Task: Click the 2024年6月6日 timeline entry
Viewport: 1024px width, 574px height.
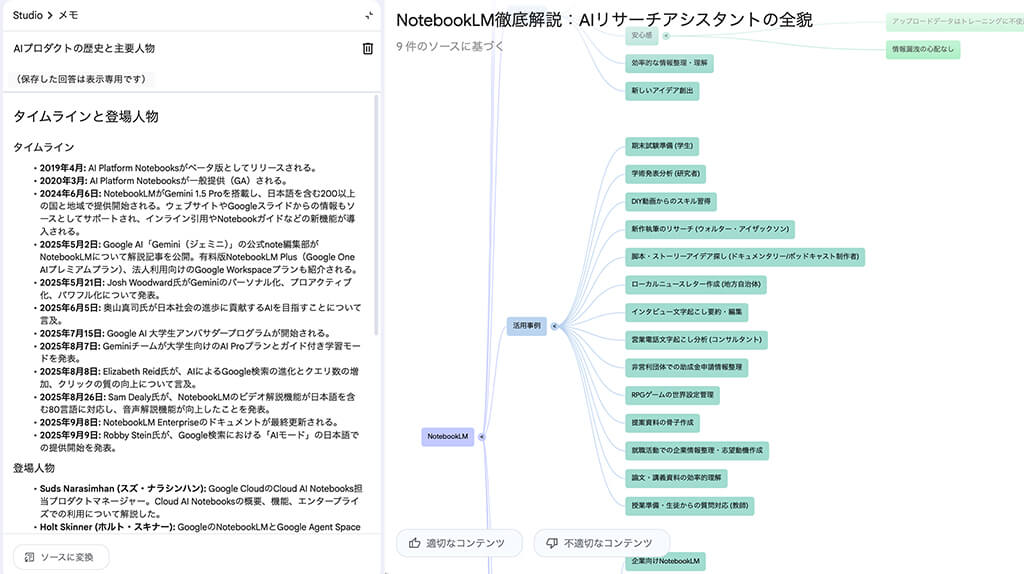Action: click(x=198, y=212)
